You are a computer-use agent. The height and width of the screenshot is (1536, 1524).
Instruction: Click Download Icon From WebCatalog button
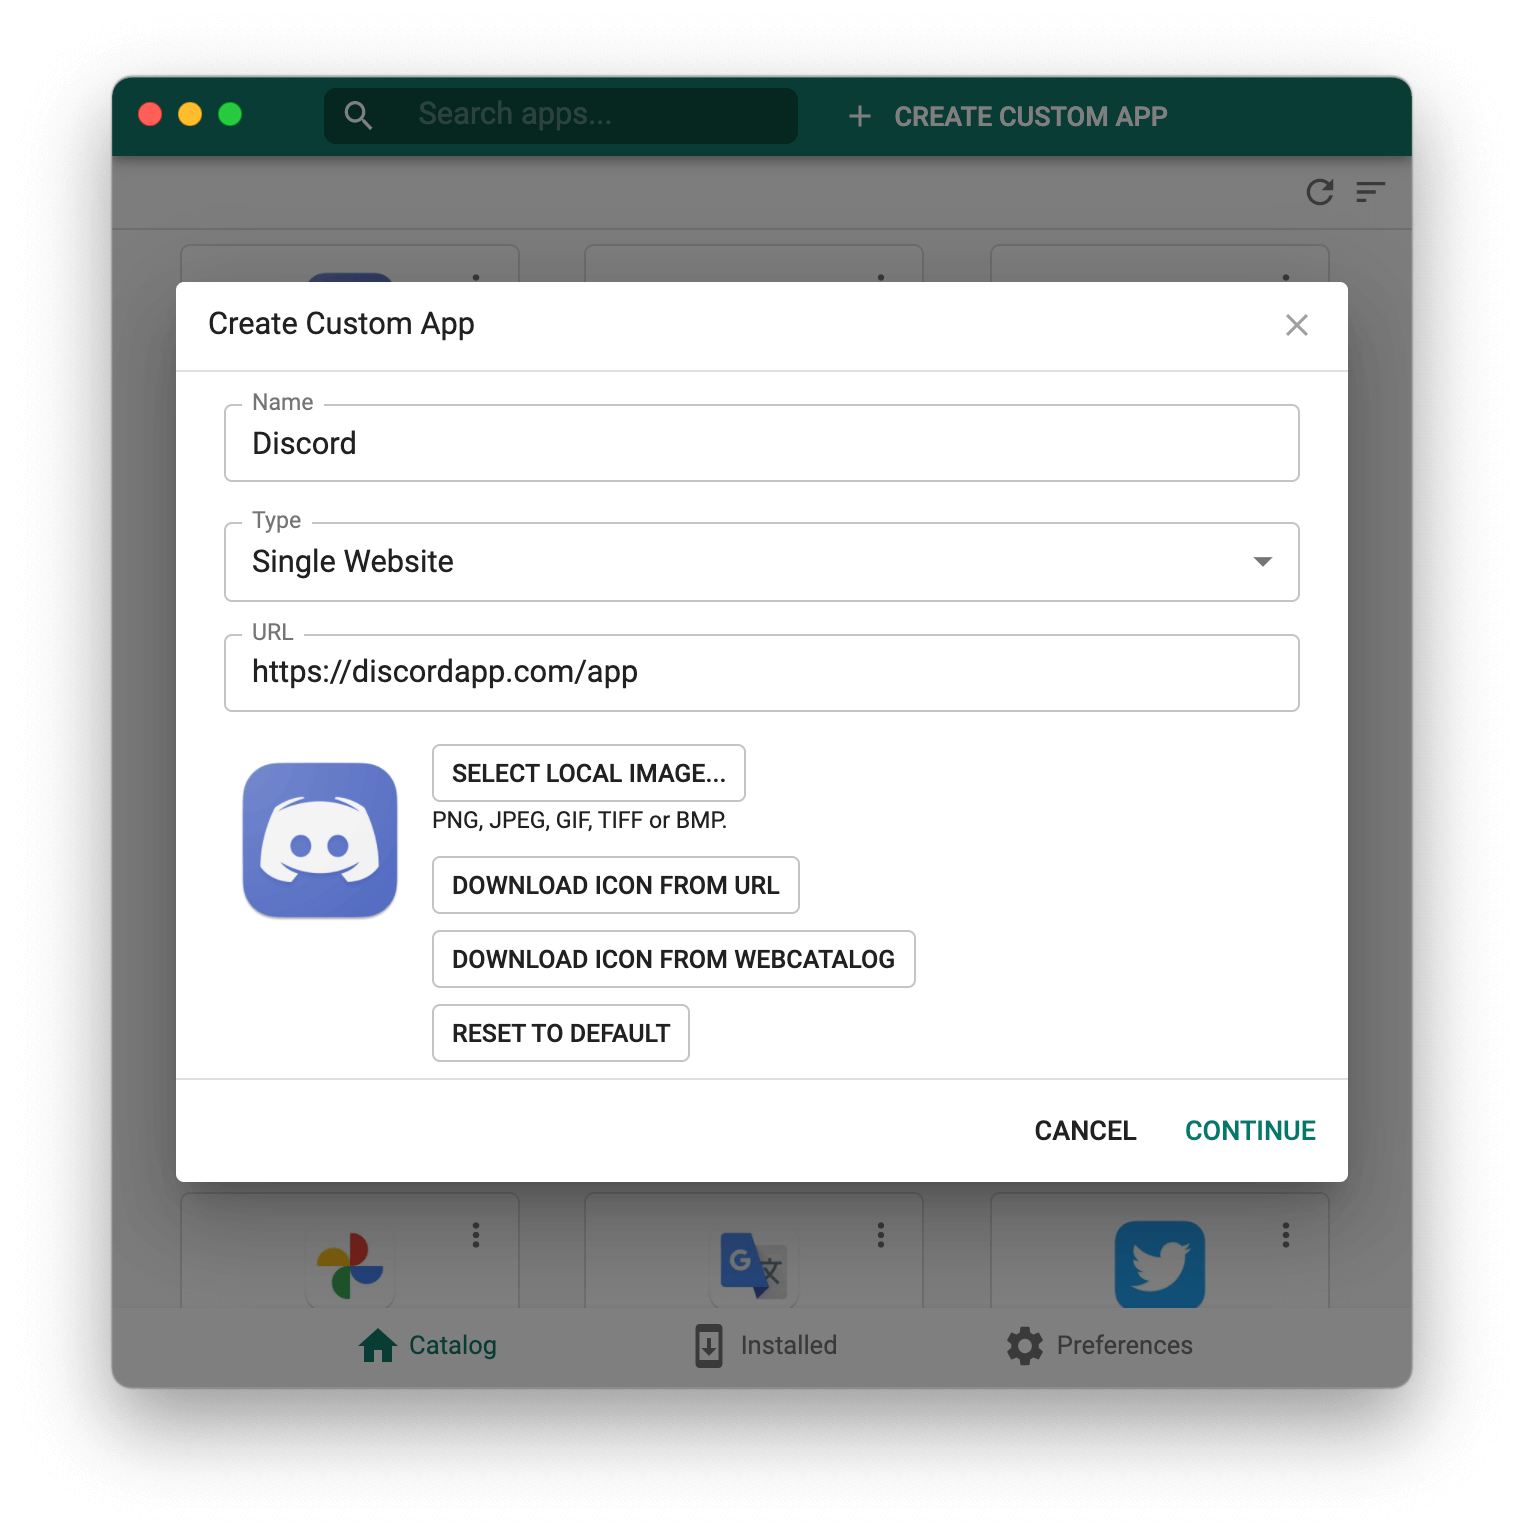pyautogui.click(x=674, y=959)
